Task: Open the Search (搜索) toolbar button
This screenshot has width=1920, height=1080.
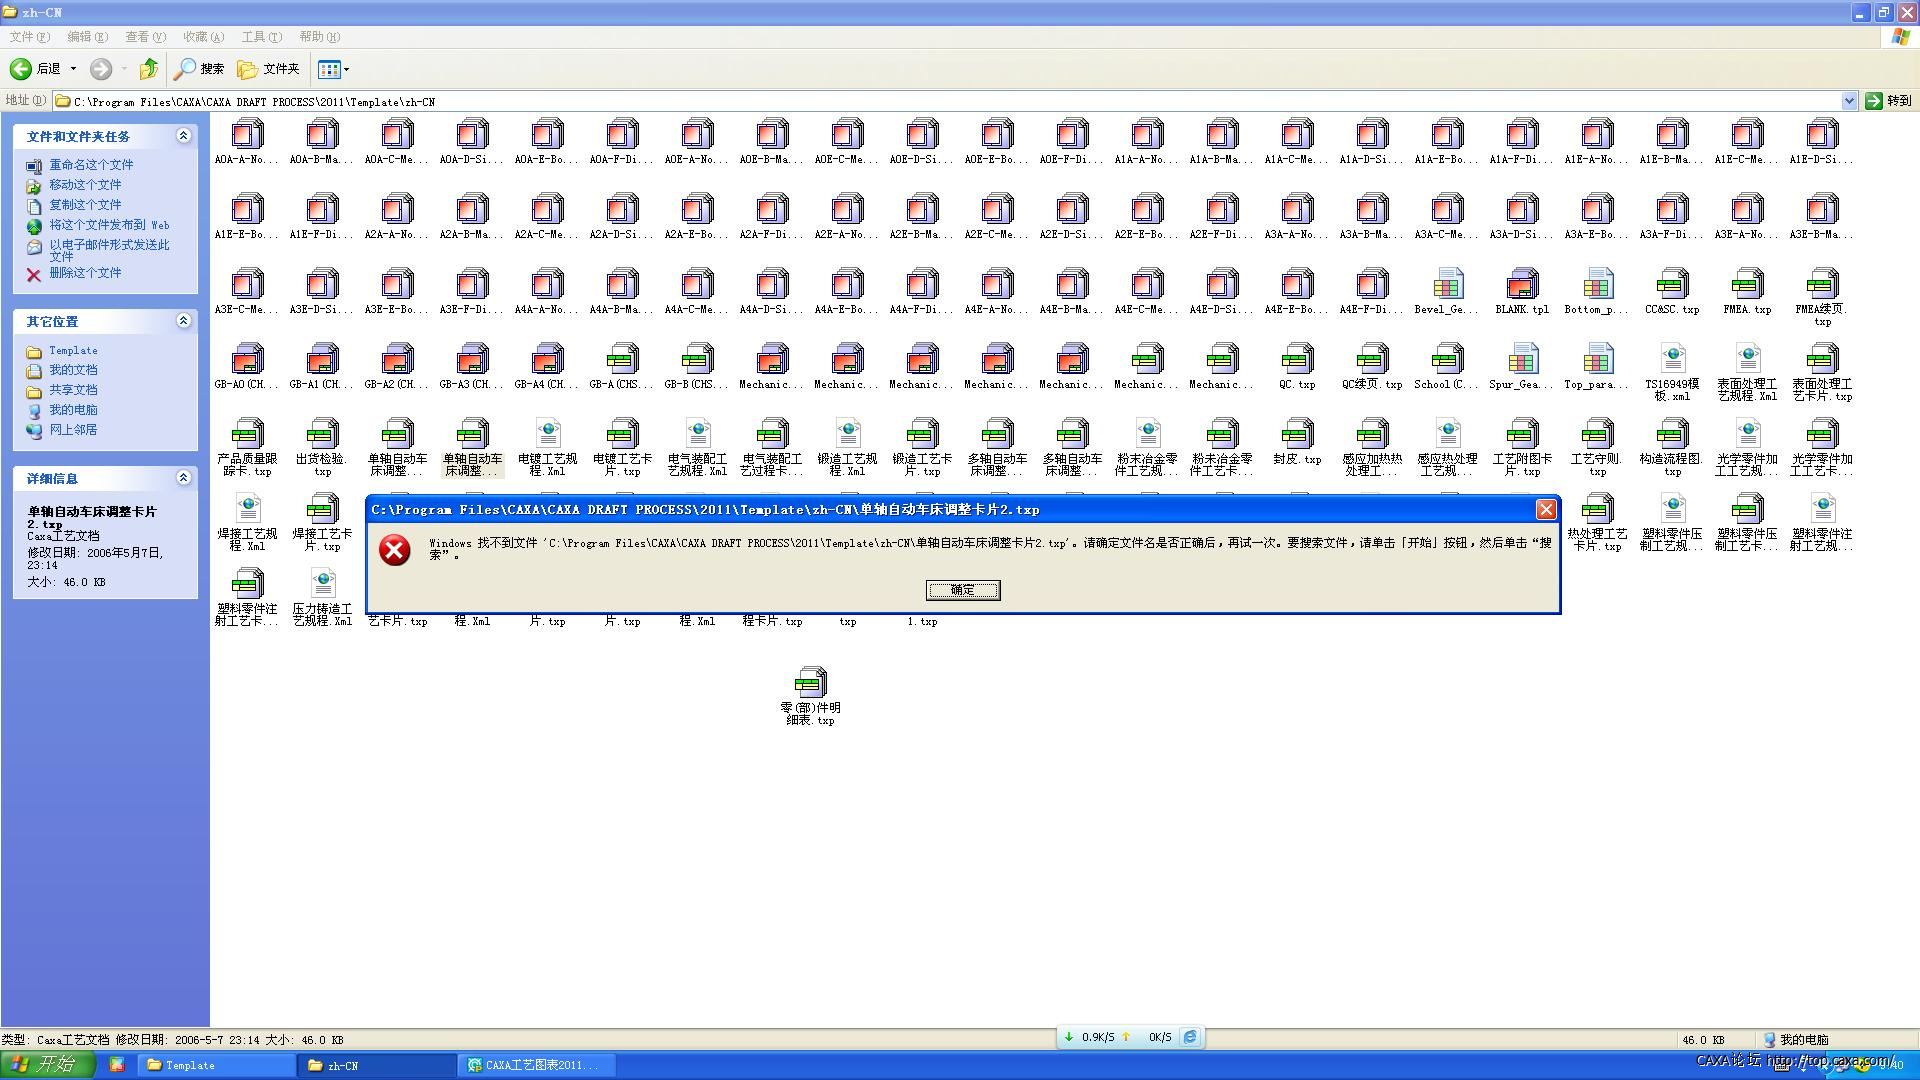Action: tap(199, 69)
